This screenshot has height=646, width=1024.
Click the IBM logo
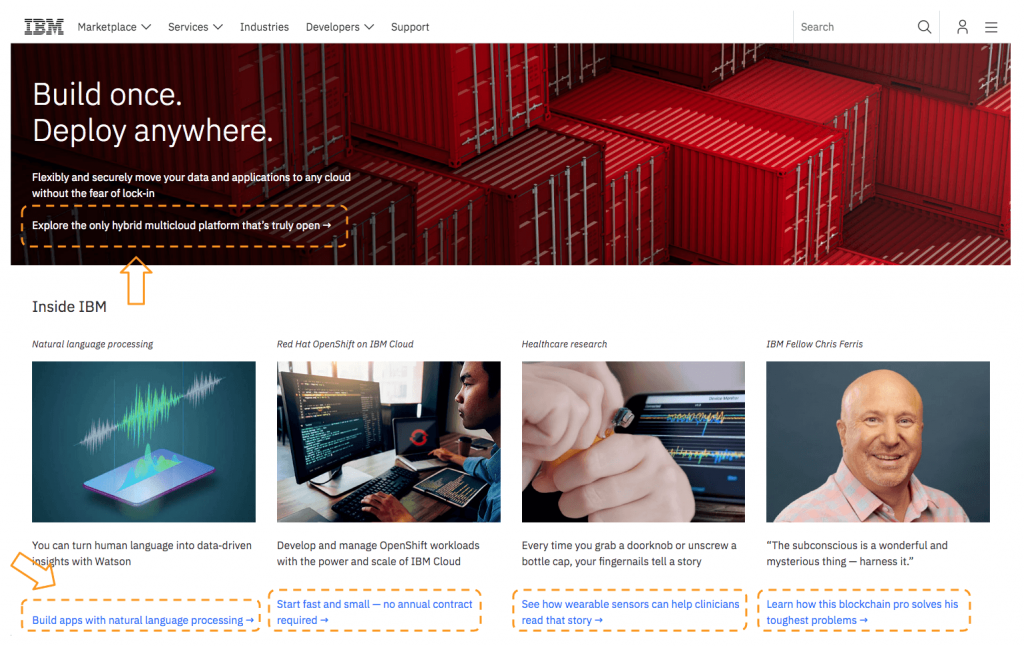point(44,27)
